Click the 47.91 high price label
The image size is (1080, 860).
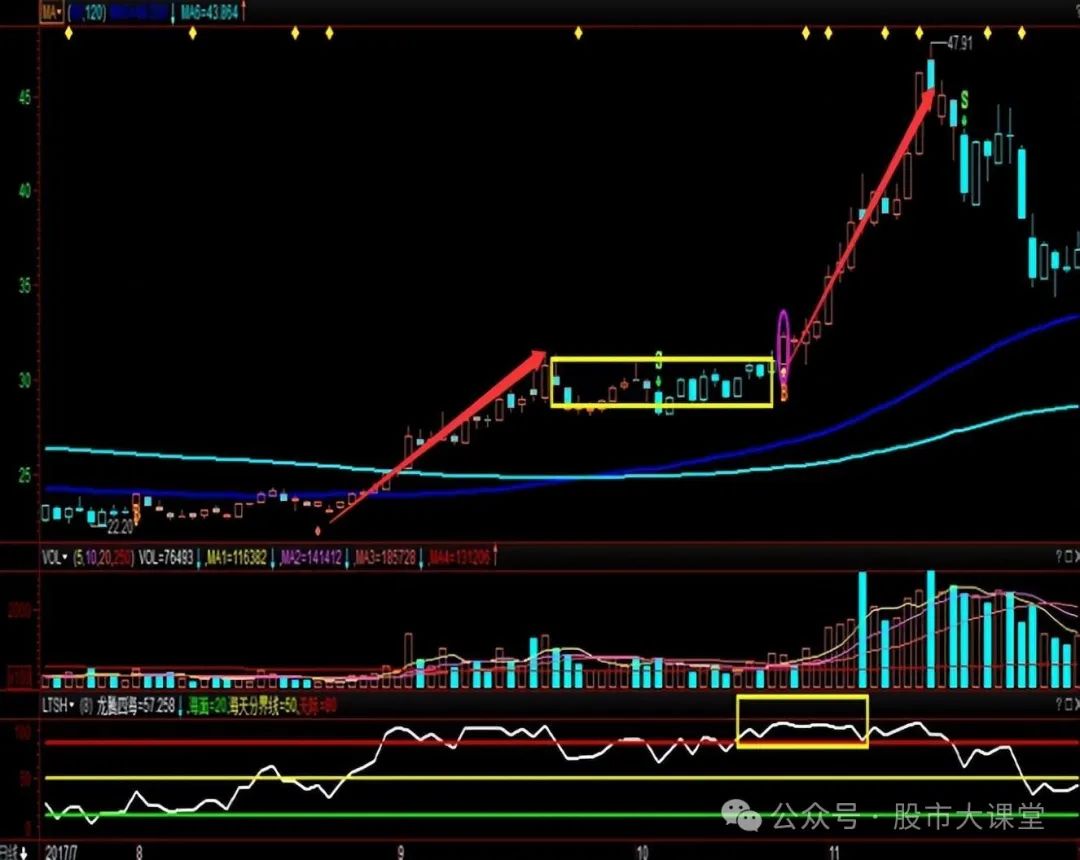click(959, 45)
